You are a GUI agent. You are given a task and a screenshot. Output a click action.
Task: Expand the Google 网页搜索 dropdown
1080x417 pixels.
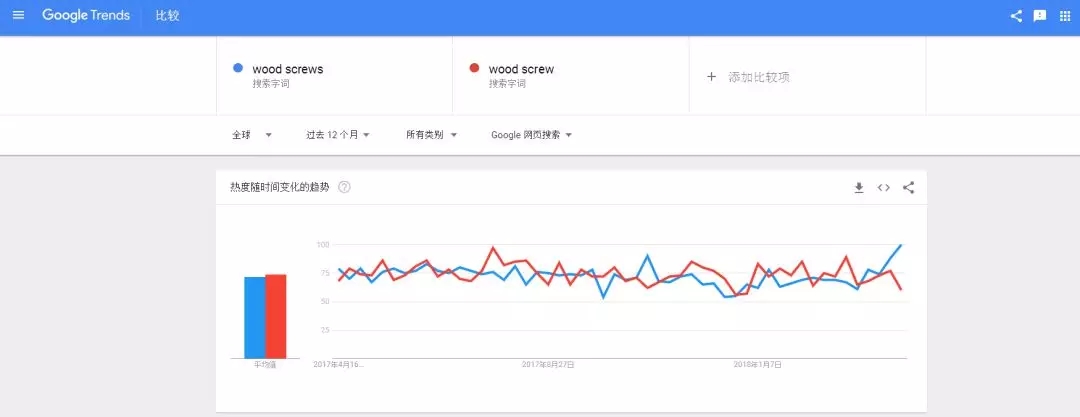click(531, 135)
